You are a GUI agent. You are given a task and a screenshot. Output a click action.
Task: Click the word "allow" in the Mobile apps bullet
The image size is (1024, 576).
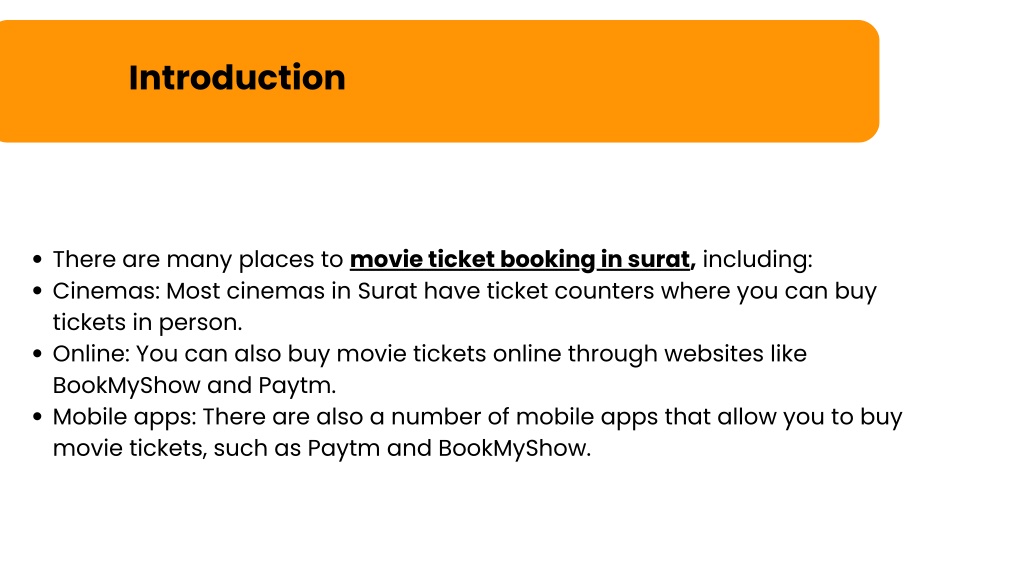[x=746, y=417]
